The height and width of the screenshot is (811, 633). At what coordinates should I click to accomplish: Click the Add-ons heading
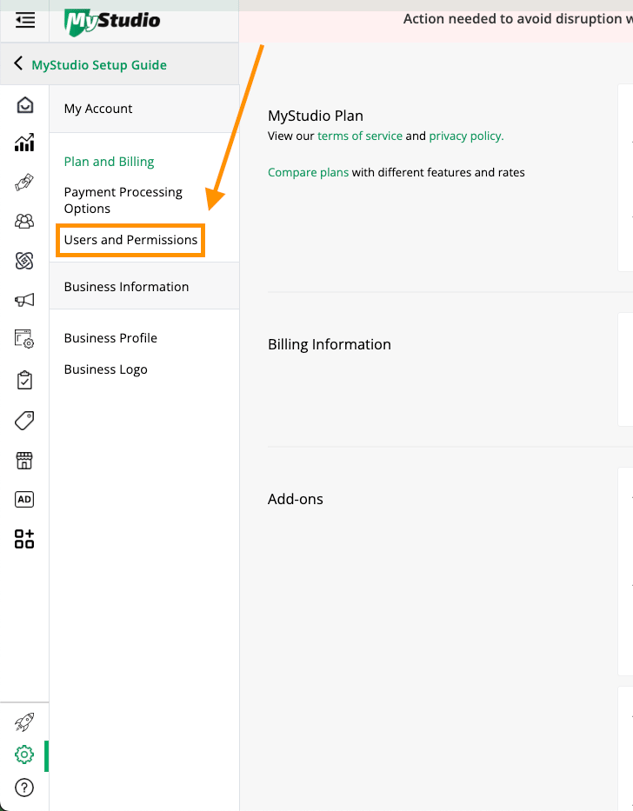click(295, 499)
